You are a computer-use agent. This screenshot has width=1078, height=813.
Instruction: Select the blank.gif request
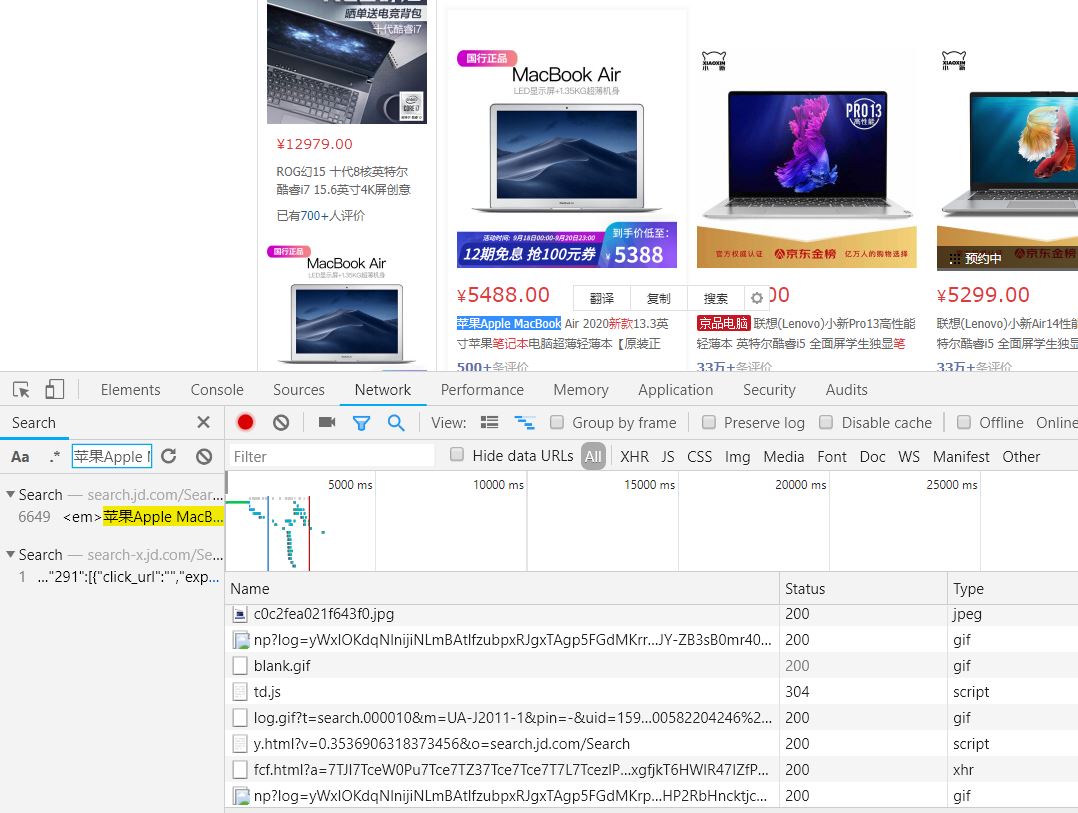[x=652, y=665]
